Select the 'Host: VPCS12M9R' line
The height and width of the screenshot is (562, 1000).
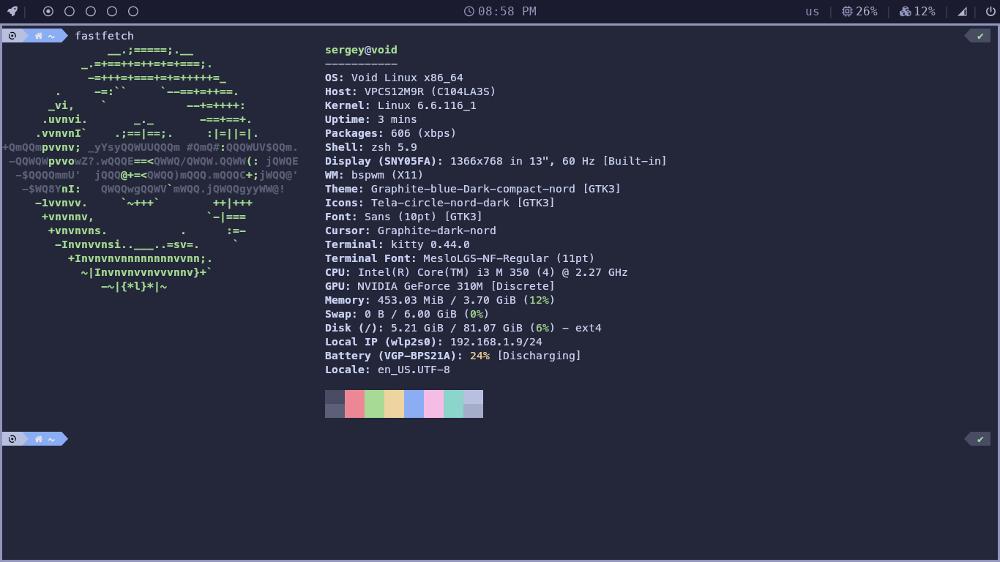(x=410, y=91)
